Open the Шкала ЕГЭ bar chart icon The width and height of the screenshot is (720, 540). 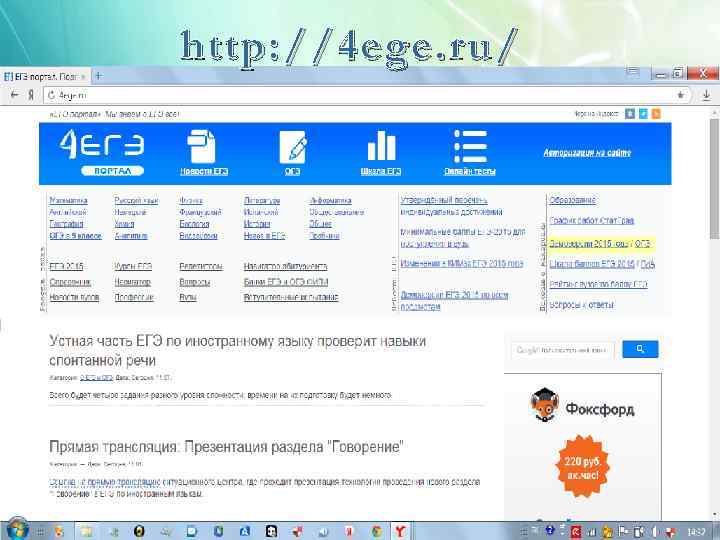[381, 146]
